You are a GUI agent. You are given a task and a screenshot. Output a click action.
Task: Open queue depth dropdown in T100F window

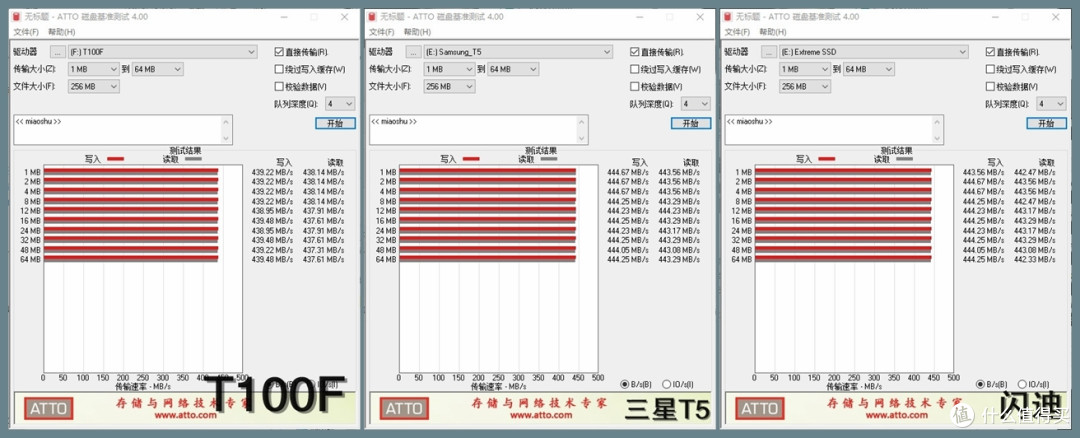(x=340, y=104)
